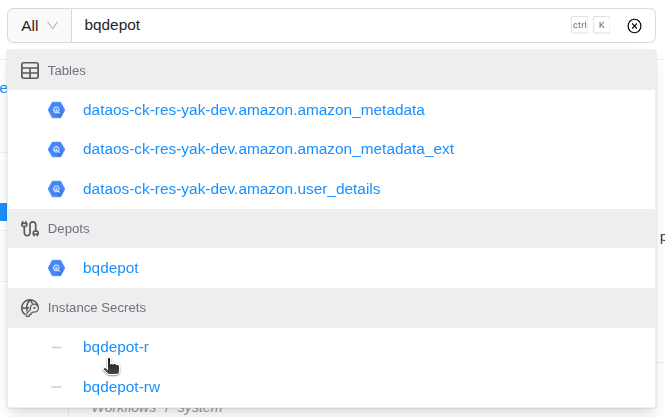Open the amazon_metadata table result
The image size is (665, 417).
(254, 110)
